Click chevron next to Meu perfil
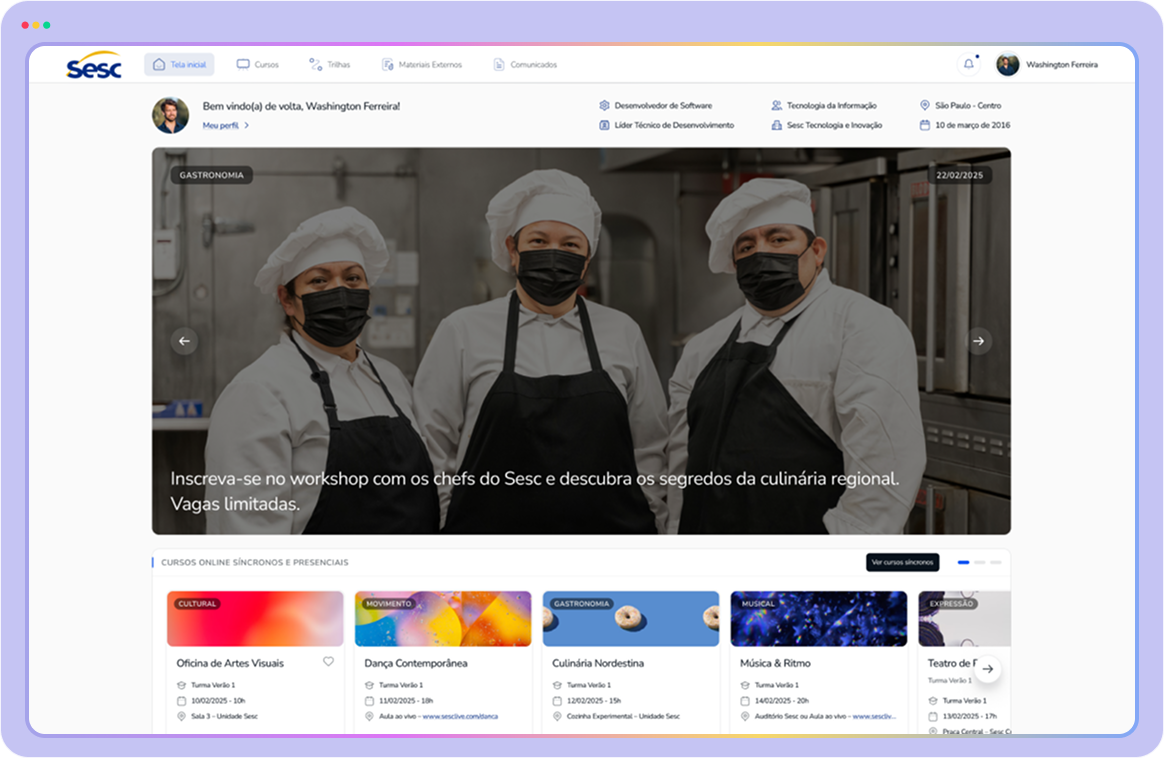This screenshot has height=758, width=1164. [246, 125]
